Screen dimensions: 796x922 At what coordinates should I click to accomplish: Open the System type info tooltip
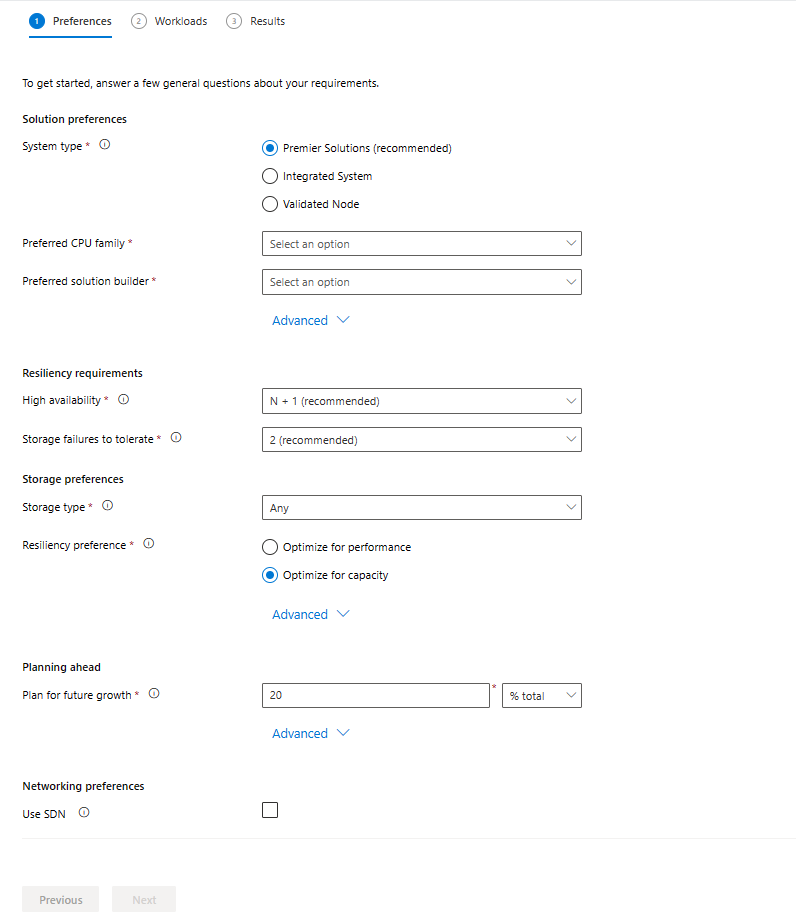104,145
